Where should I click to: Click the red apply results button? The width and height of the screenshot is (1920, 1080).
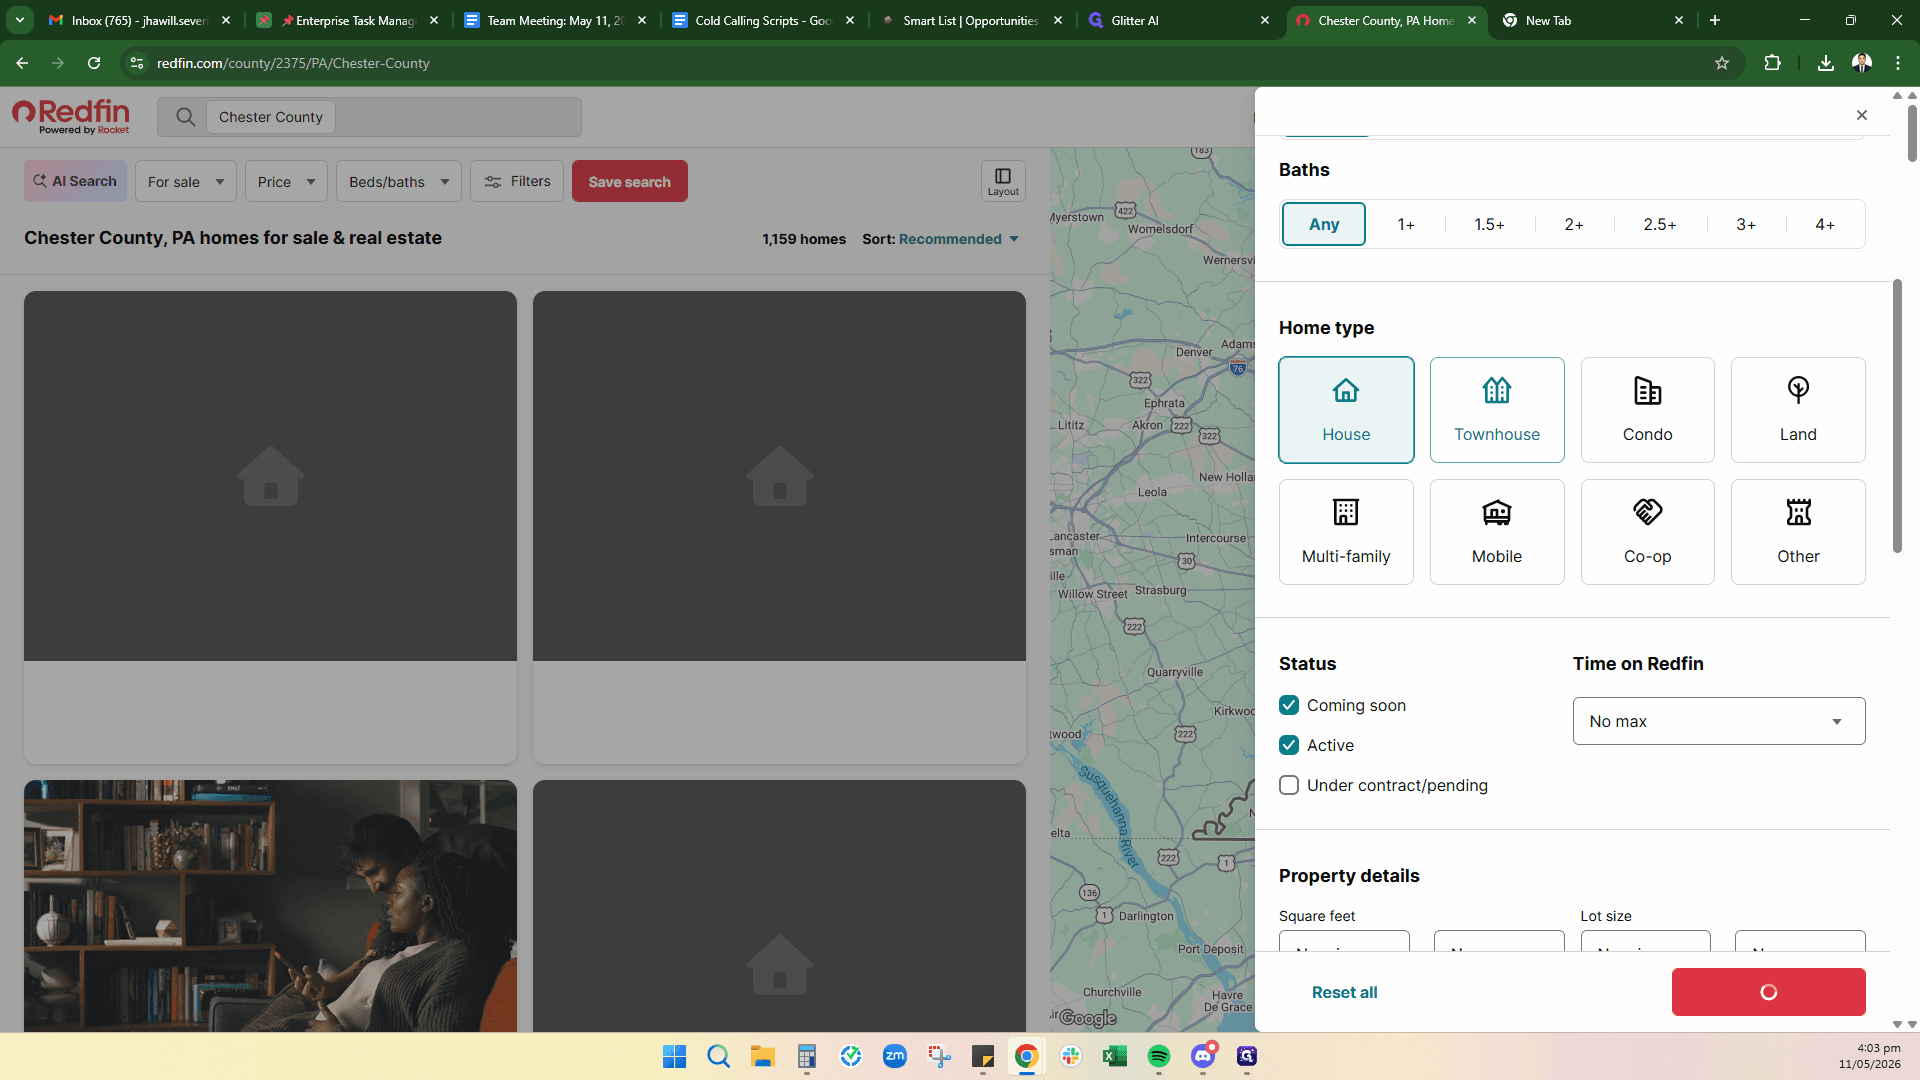coord(1768,992)
